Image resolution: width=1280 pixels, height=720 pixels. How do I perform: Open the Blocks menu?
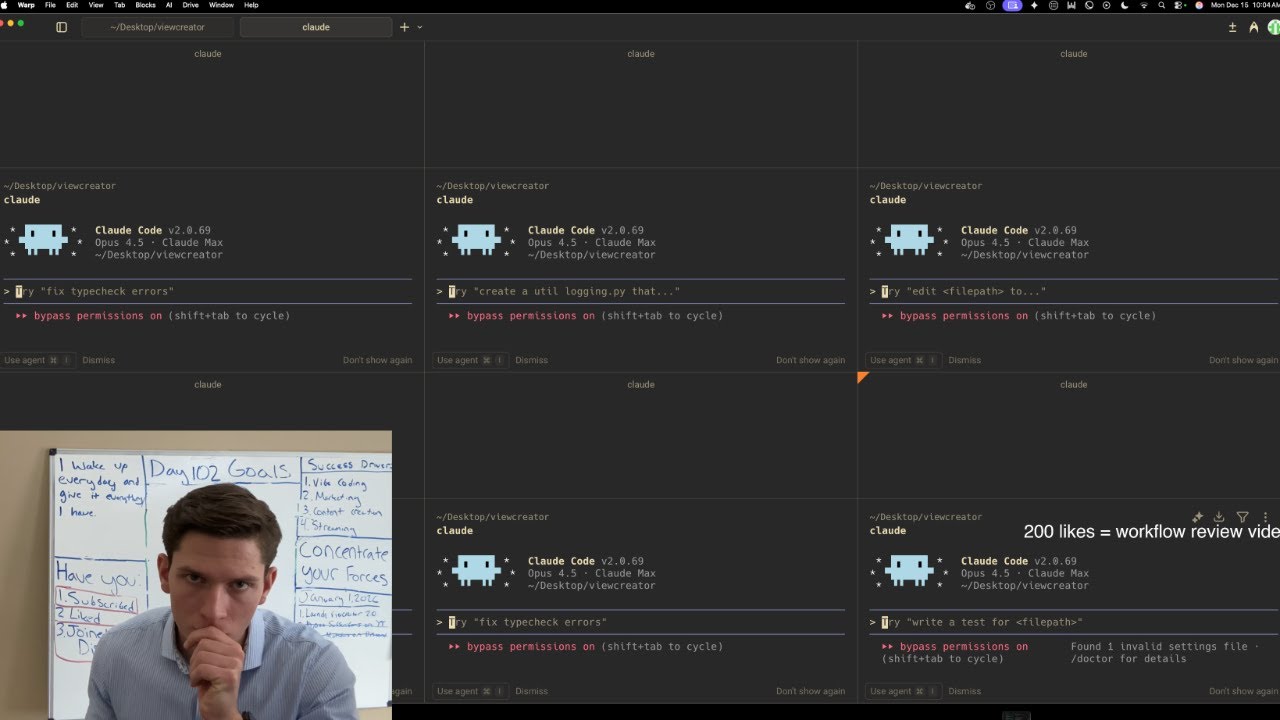145,5
